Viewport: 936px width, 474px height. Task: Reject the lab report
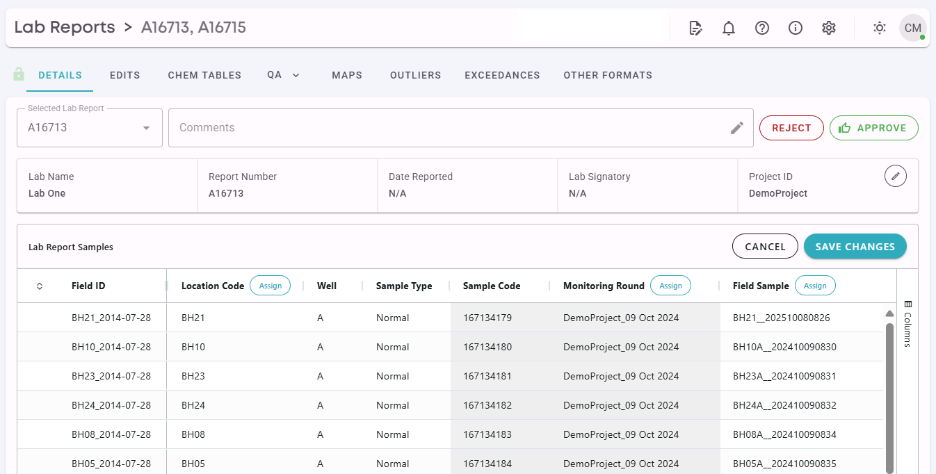pyautogui.click(x=791, y=128)
